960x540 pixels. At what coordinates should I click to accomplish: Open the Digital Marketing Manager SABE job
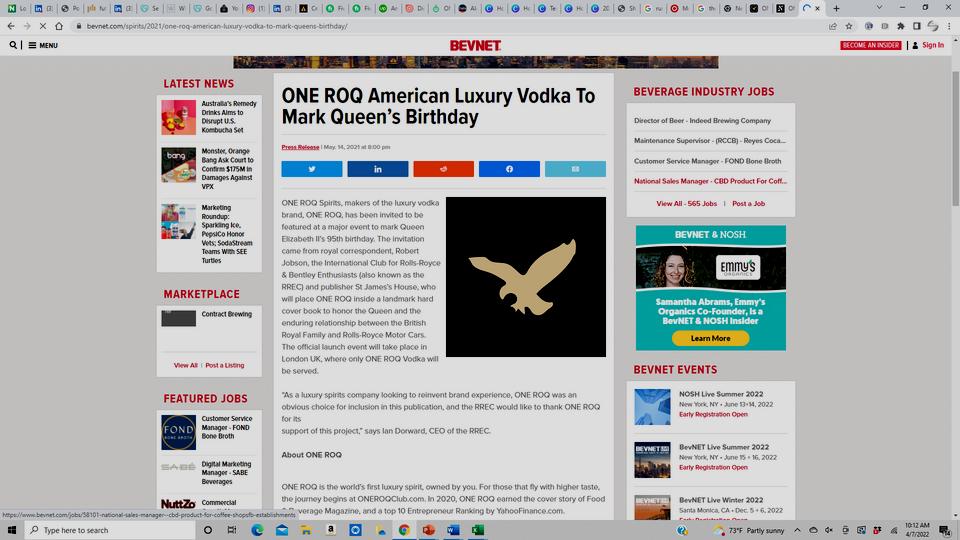pos(226,473)
